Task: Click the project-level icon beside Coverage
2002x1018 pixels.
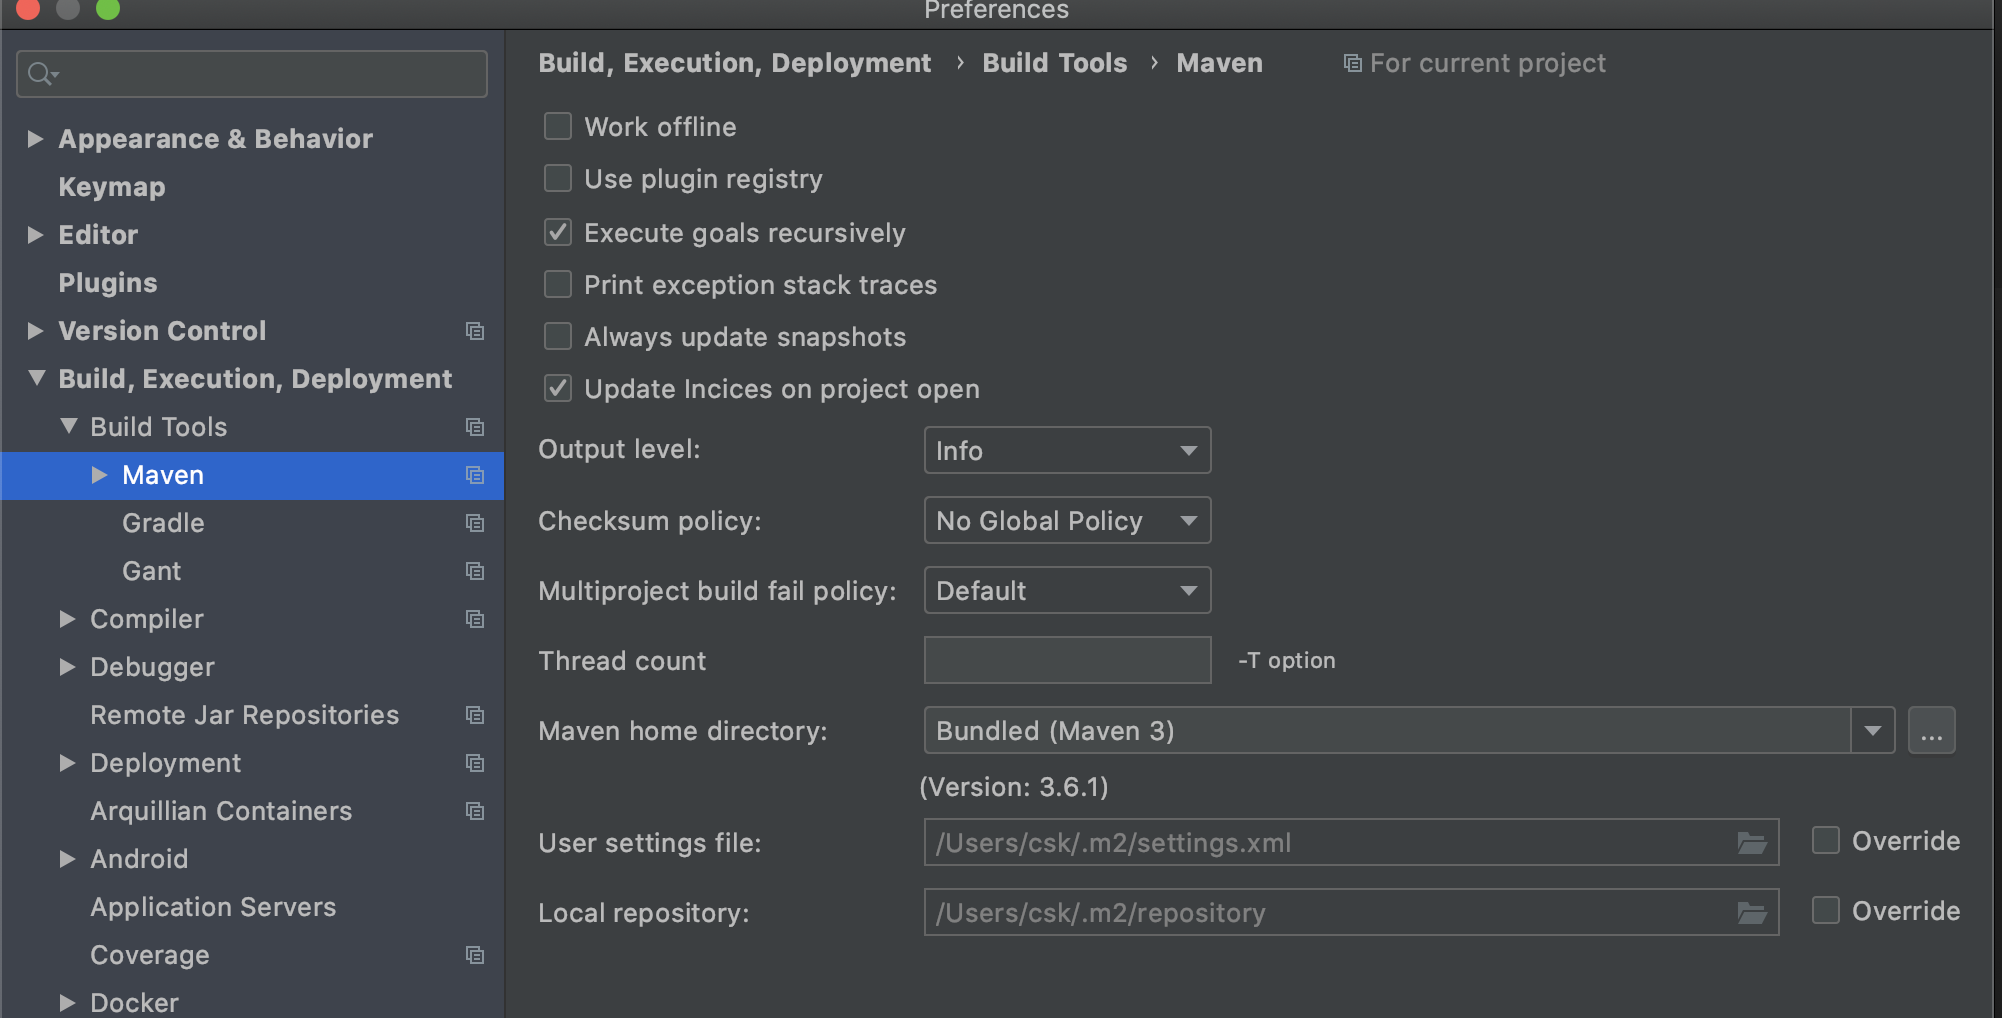Action: click(475, 955)
